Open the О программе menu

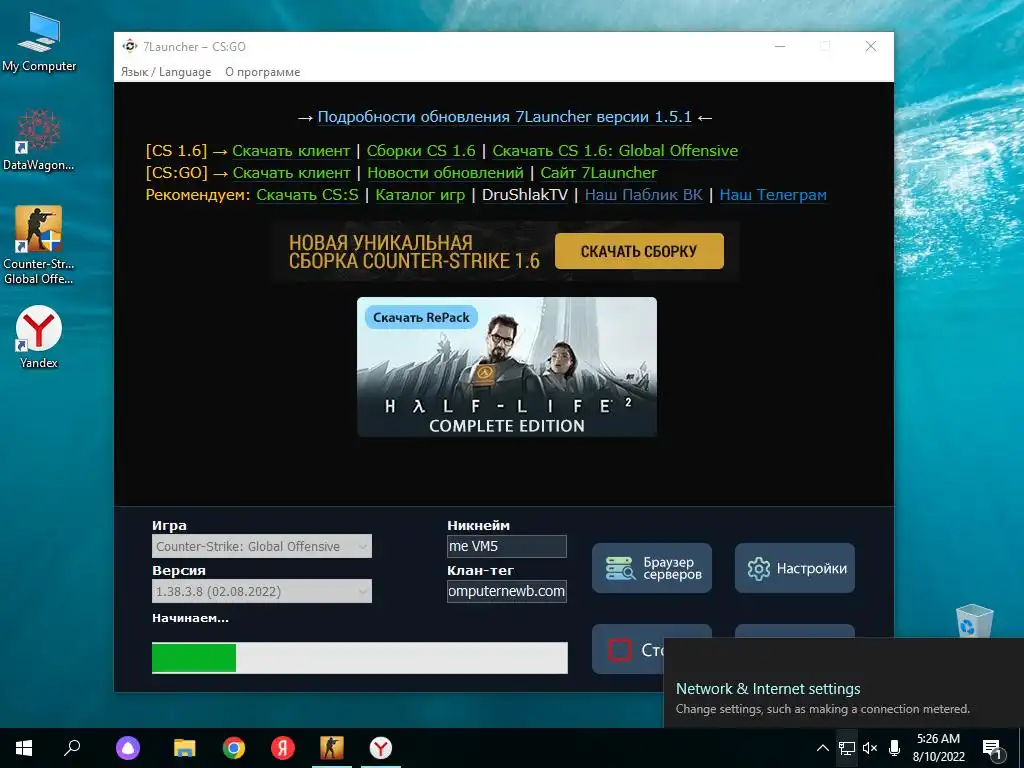263,72
